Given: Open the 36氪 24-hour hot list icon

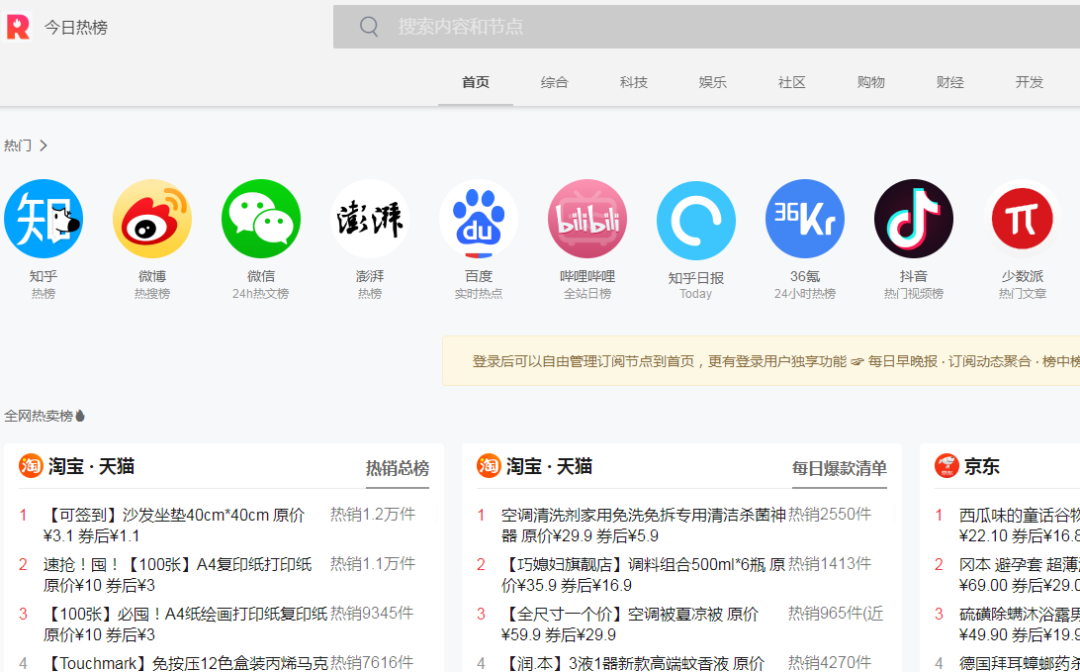Looking at the screenshot, I should [805, 219].
